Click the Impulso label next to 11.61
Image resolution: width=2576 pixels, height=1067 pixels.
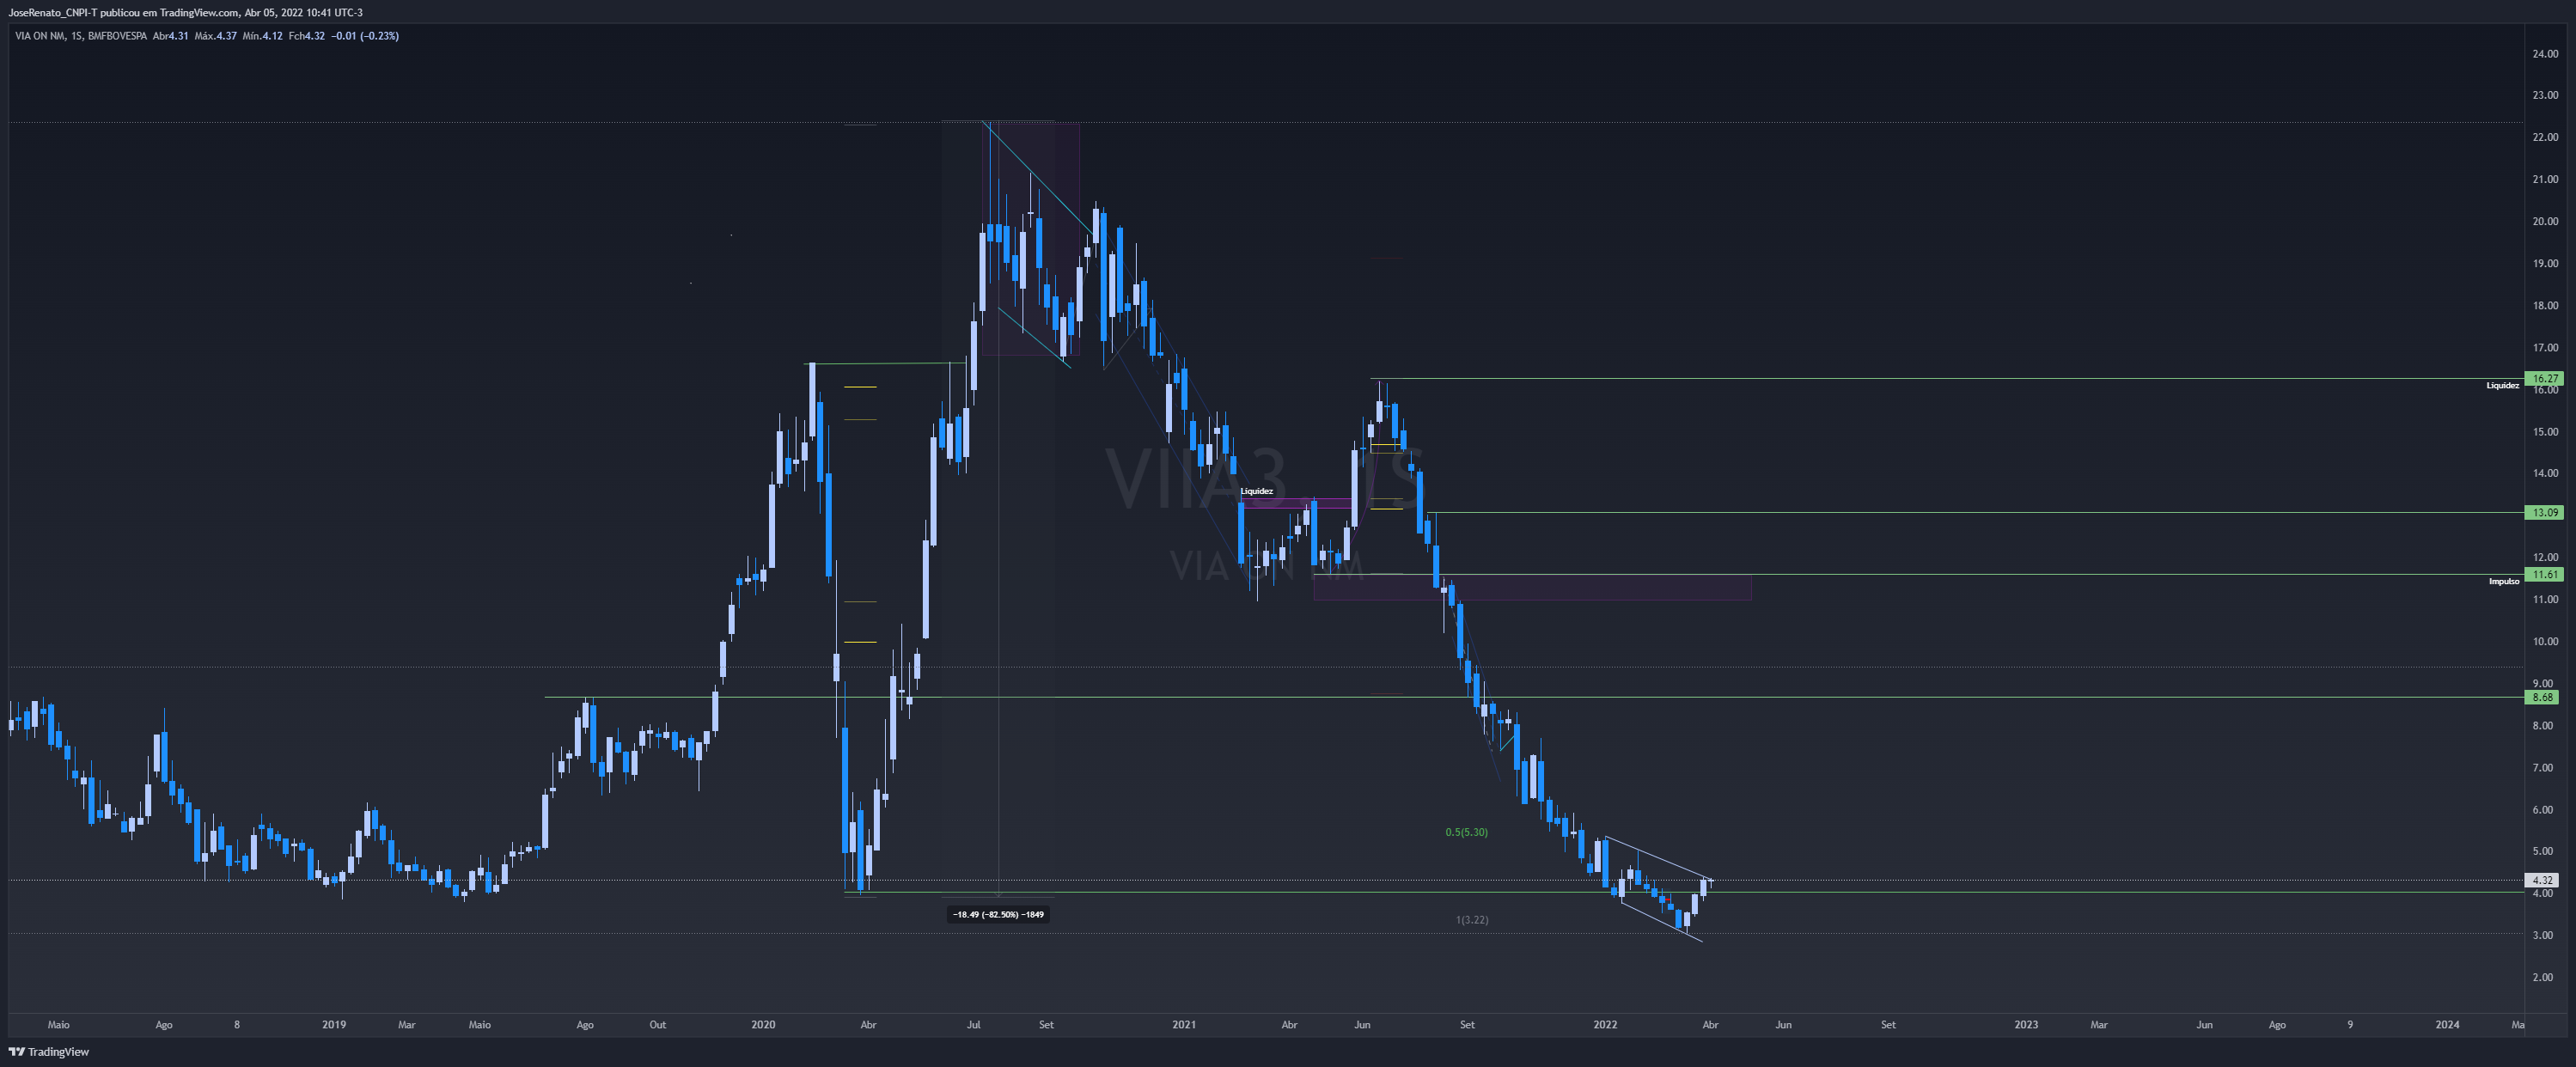point(2503,581)
